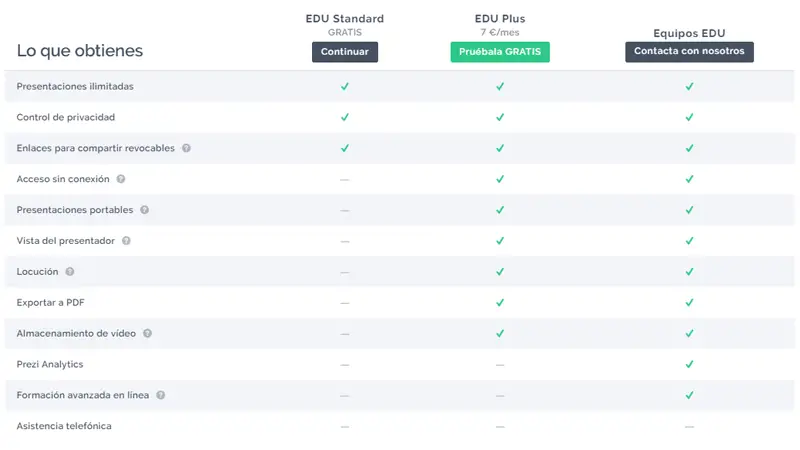
Task: Click Equipos EDU checkmark for Prezi Analytics
Action: 689,365
